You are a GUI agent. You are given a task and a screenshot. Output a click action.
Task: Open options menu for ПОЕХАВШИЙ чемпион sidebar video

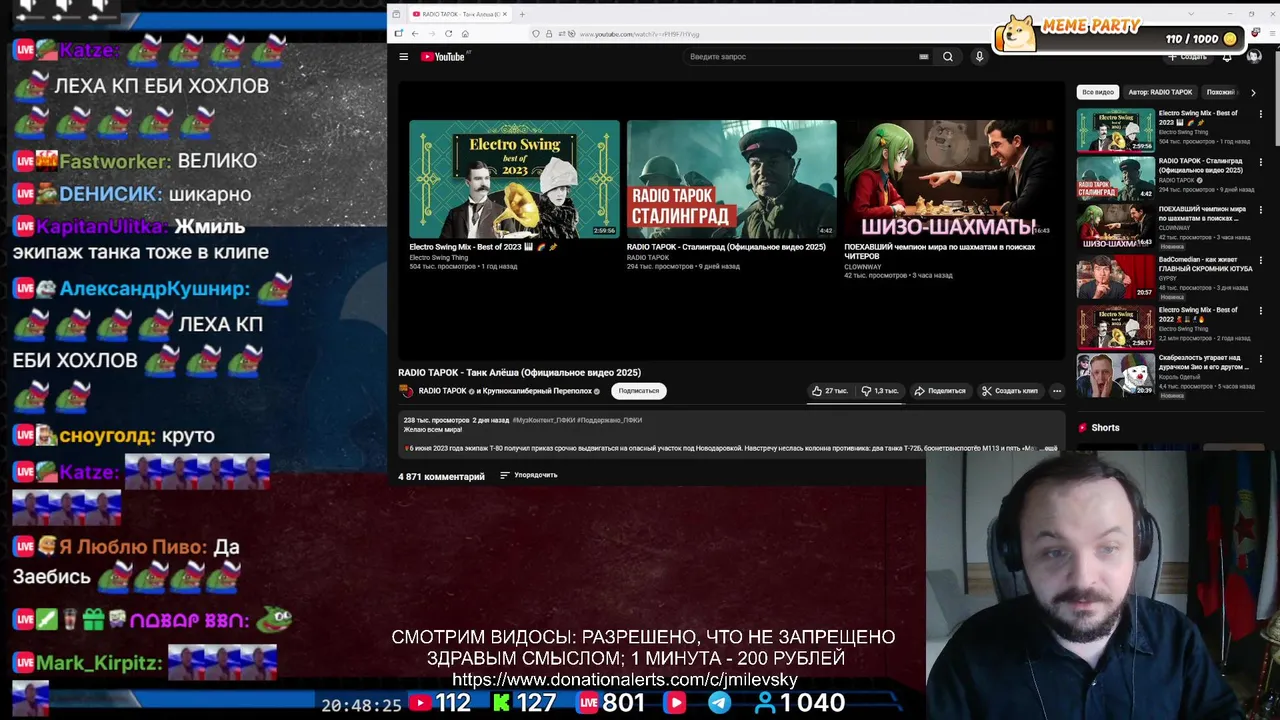tap(1260, 211)
